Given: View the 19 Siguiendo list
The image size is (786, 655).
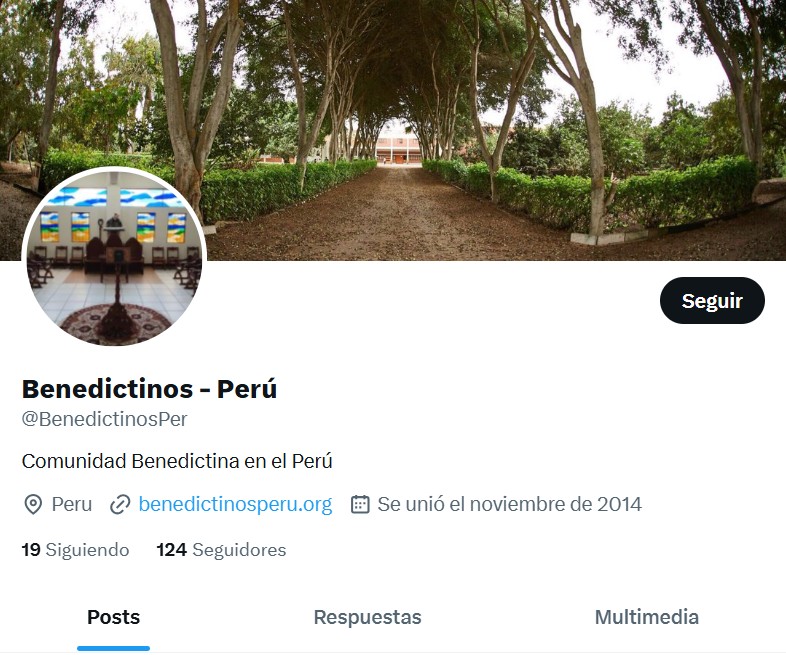Looking at the screenshot, I should point(75,550).
